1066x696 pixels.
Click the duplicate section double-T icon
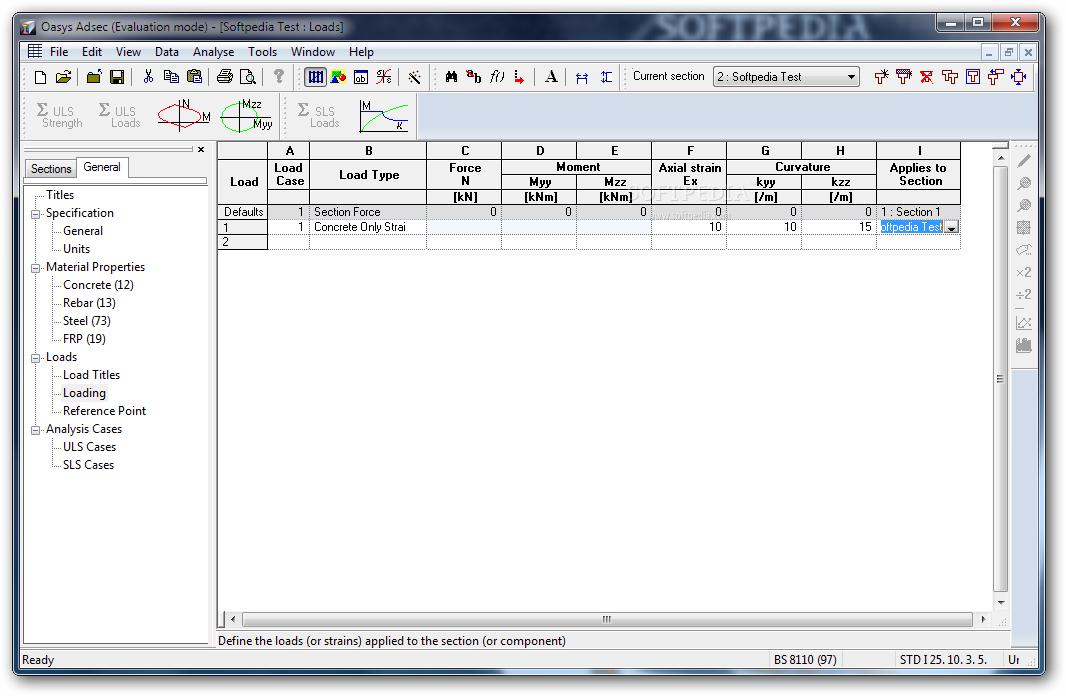(950, 77)
